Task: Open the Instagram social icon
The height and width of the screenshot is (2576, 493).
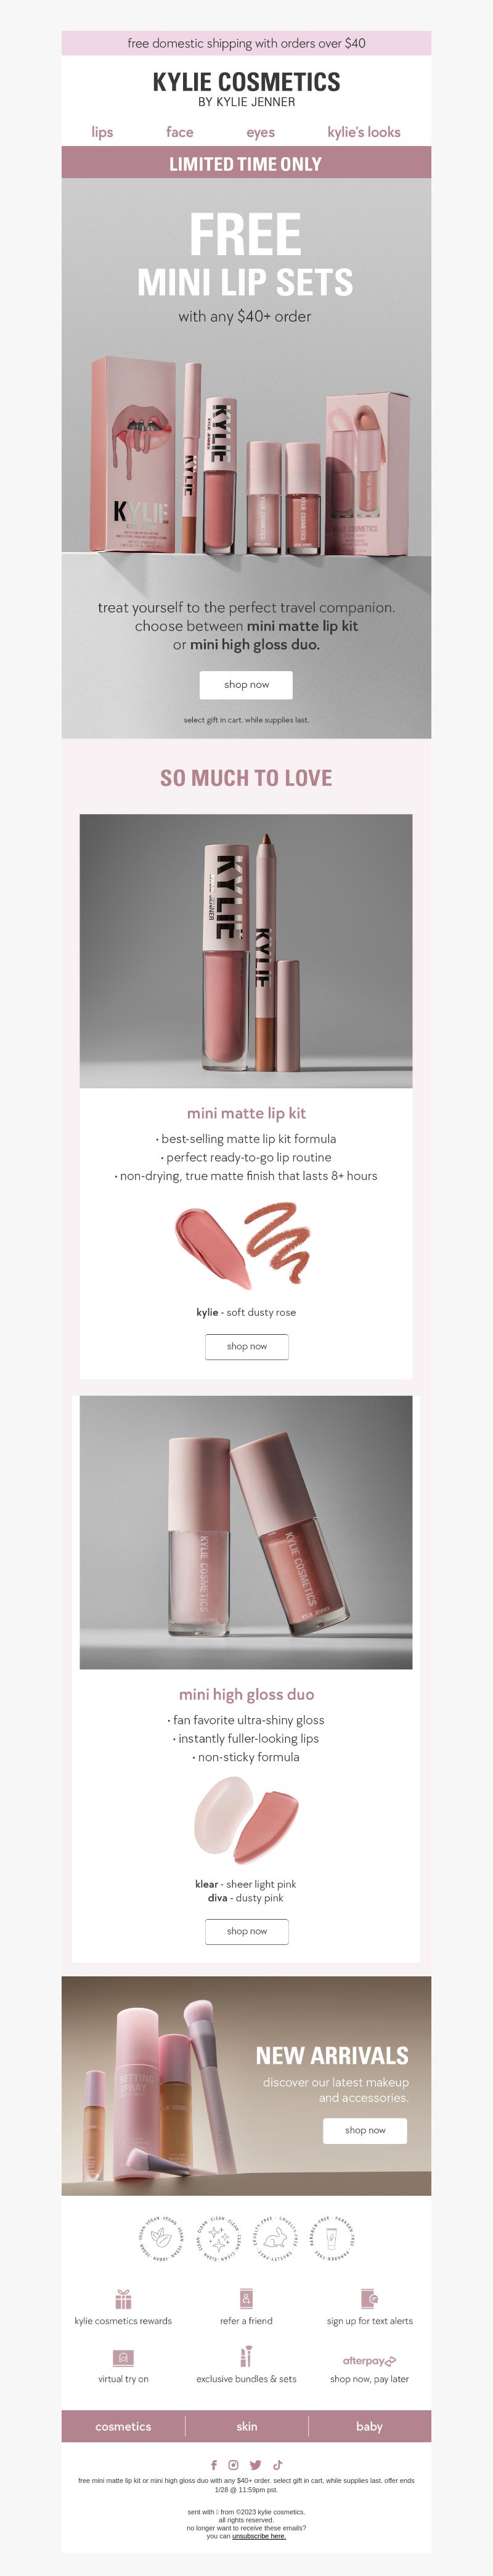Action: click(x=233, y=2465)
